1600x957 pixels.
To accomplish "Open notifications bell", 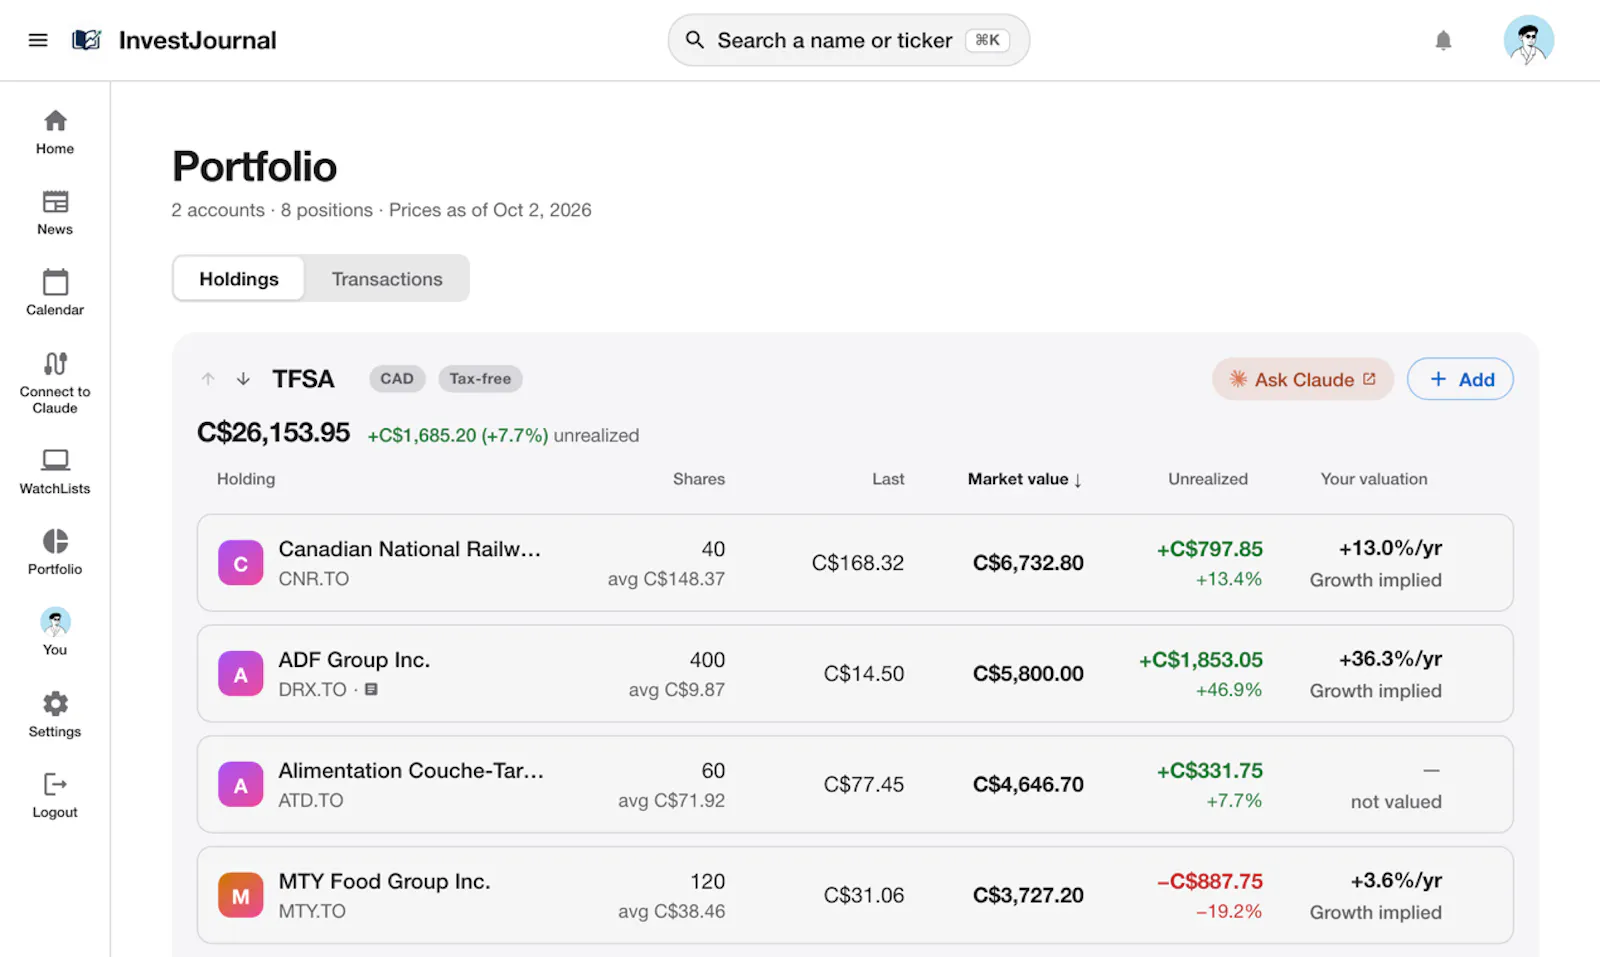I will coord(1443,40).
